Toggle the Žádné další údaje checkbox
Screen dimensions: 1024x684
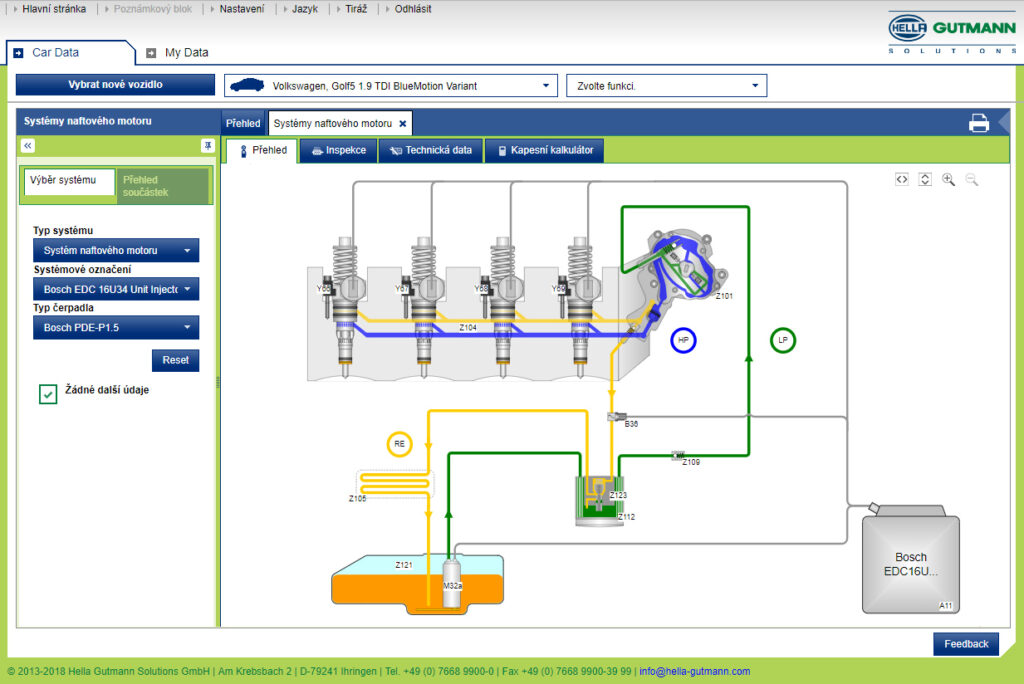pyautogui.click(x=48, y=394)
